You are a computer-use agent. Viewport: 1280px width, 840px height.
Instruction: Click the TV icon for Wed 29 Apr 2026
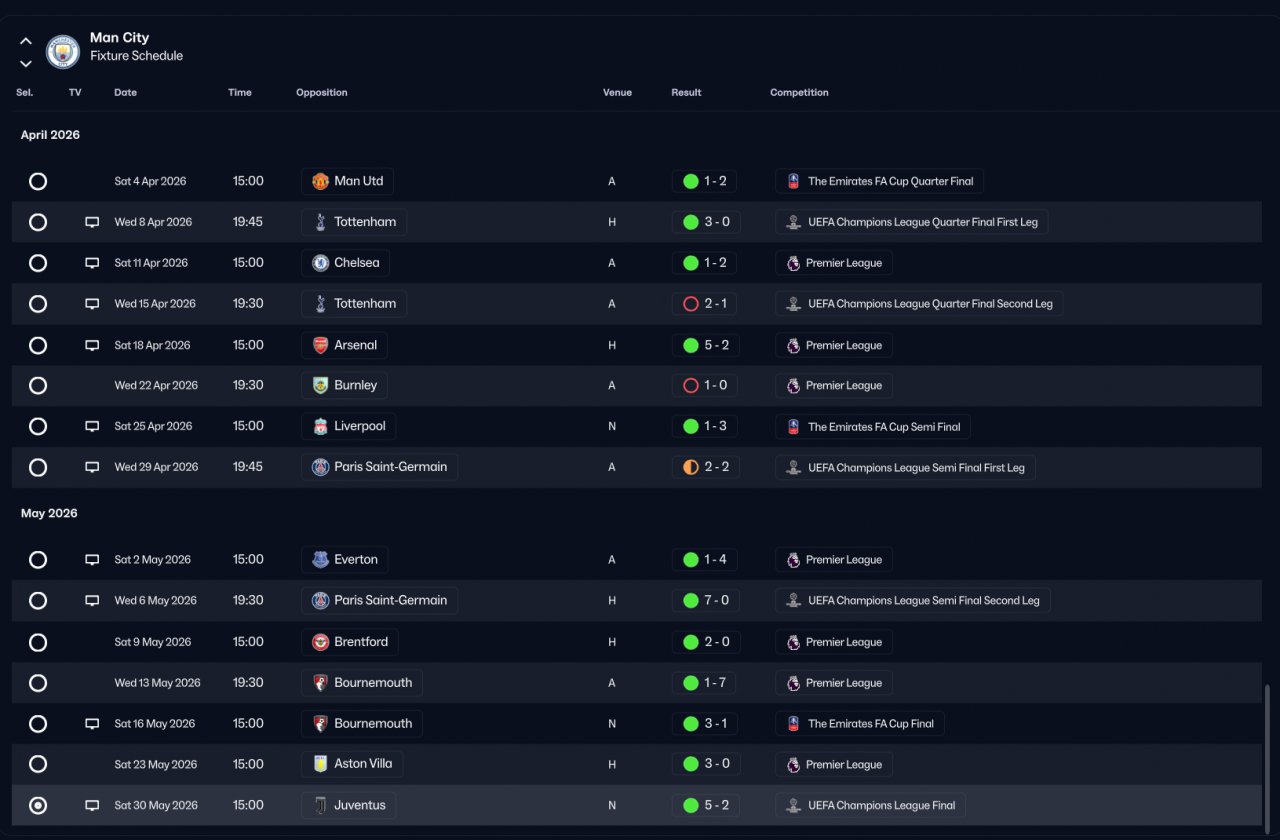coord(92,467)
